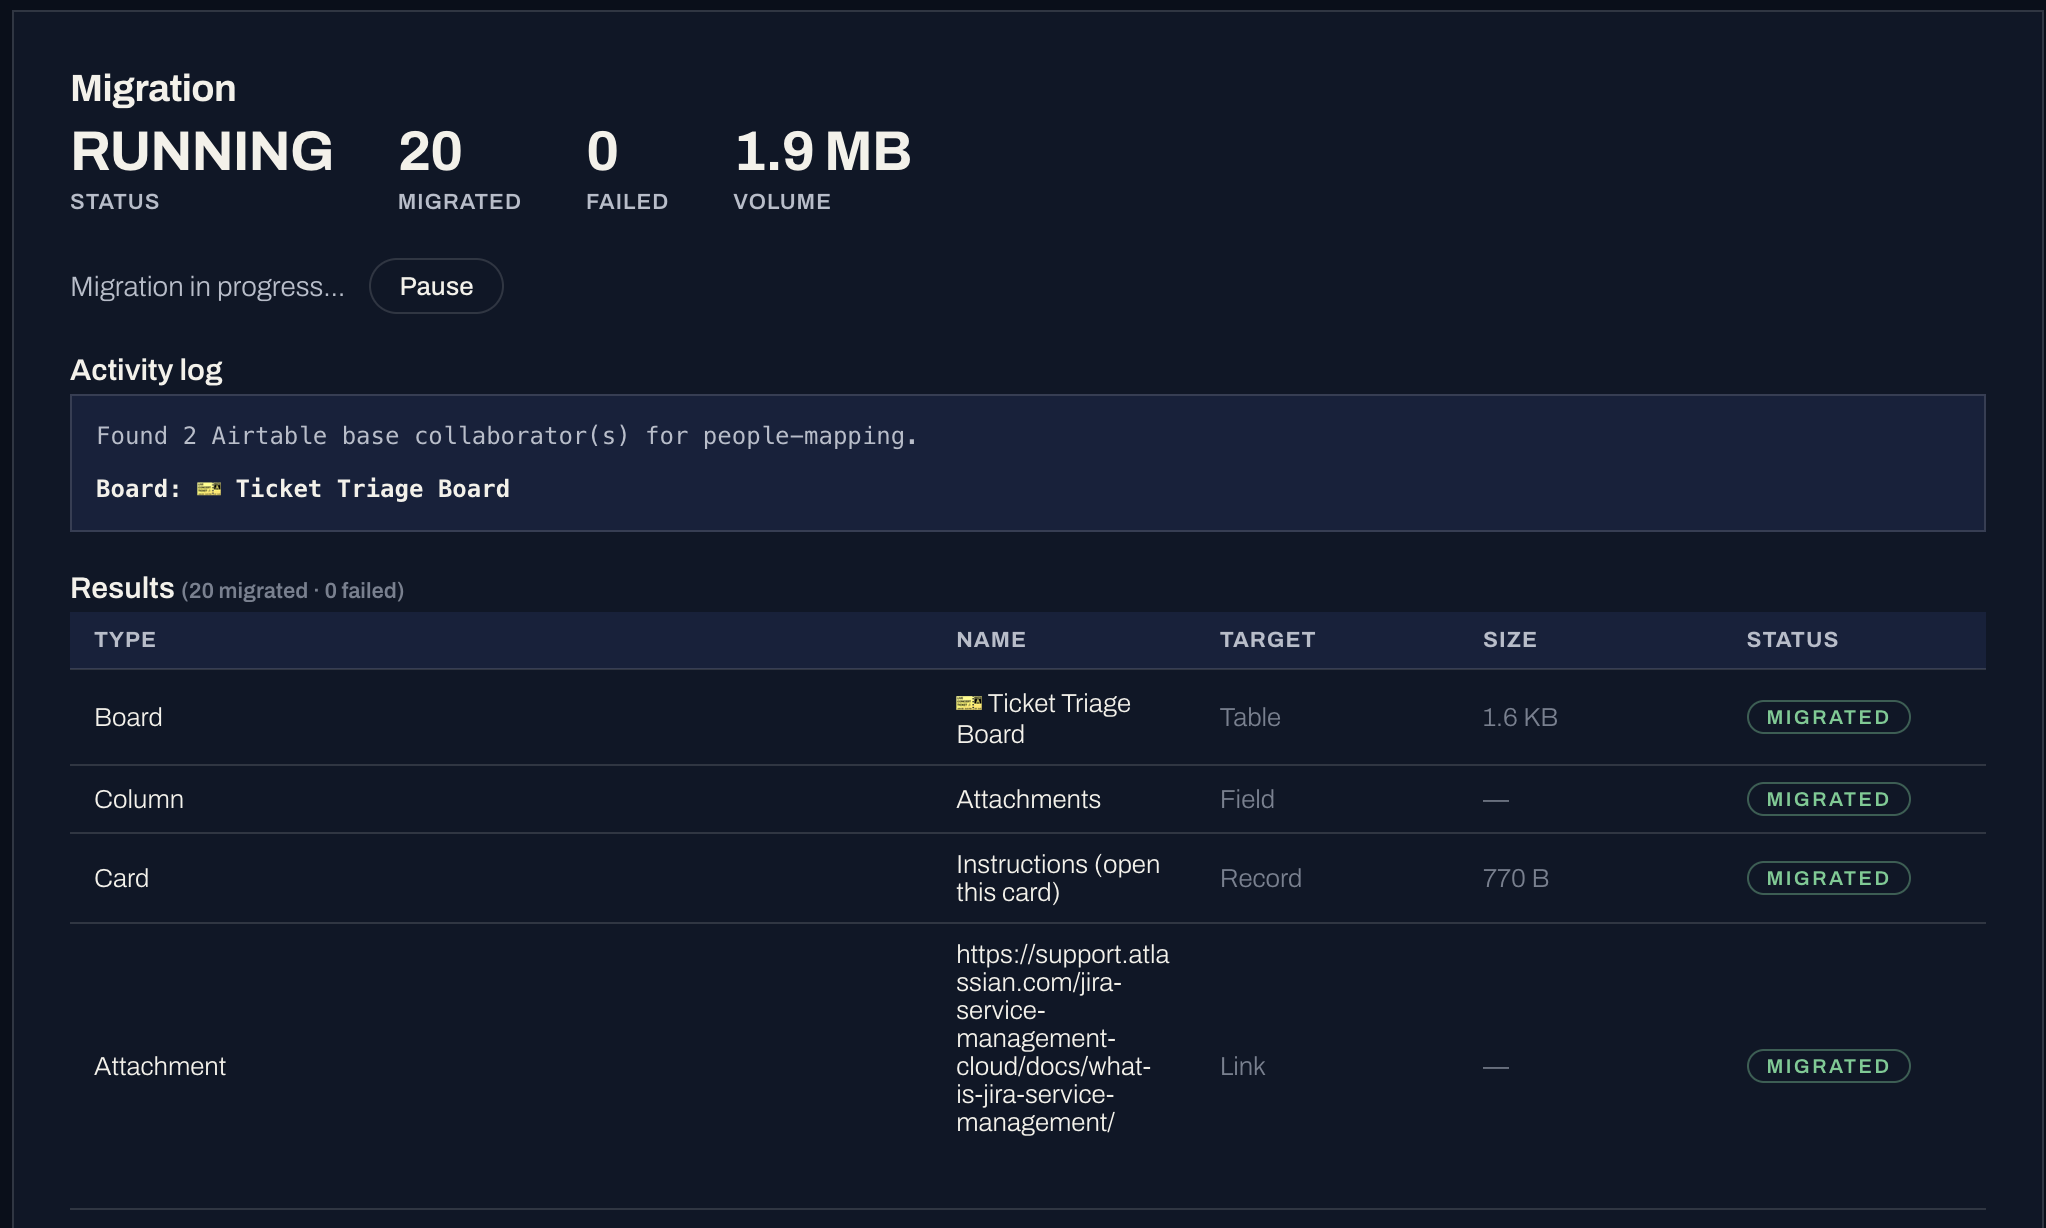Click the TARGET column header
This screenshot has height=1228, width=2046.
click(x=1267, y=640)
